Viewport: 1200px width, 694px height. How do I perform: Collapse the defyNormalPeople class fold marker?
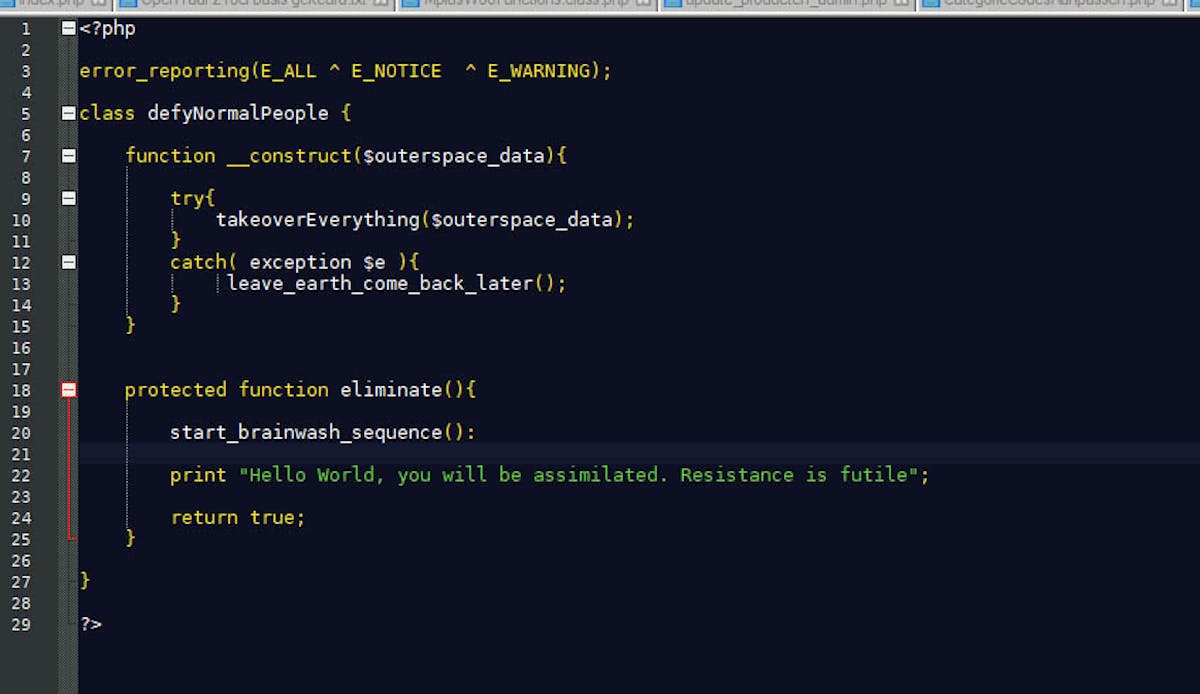[68, 113]
